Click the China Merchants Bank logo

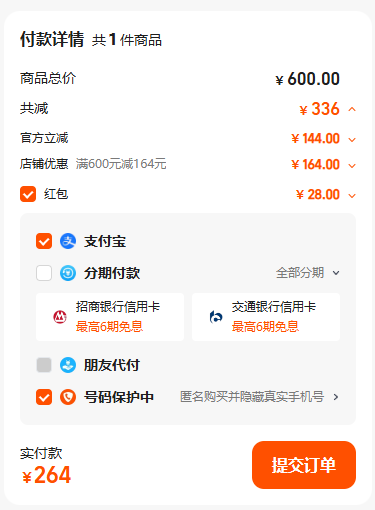(x=60, y=317)
